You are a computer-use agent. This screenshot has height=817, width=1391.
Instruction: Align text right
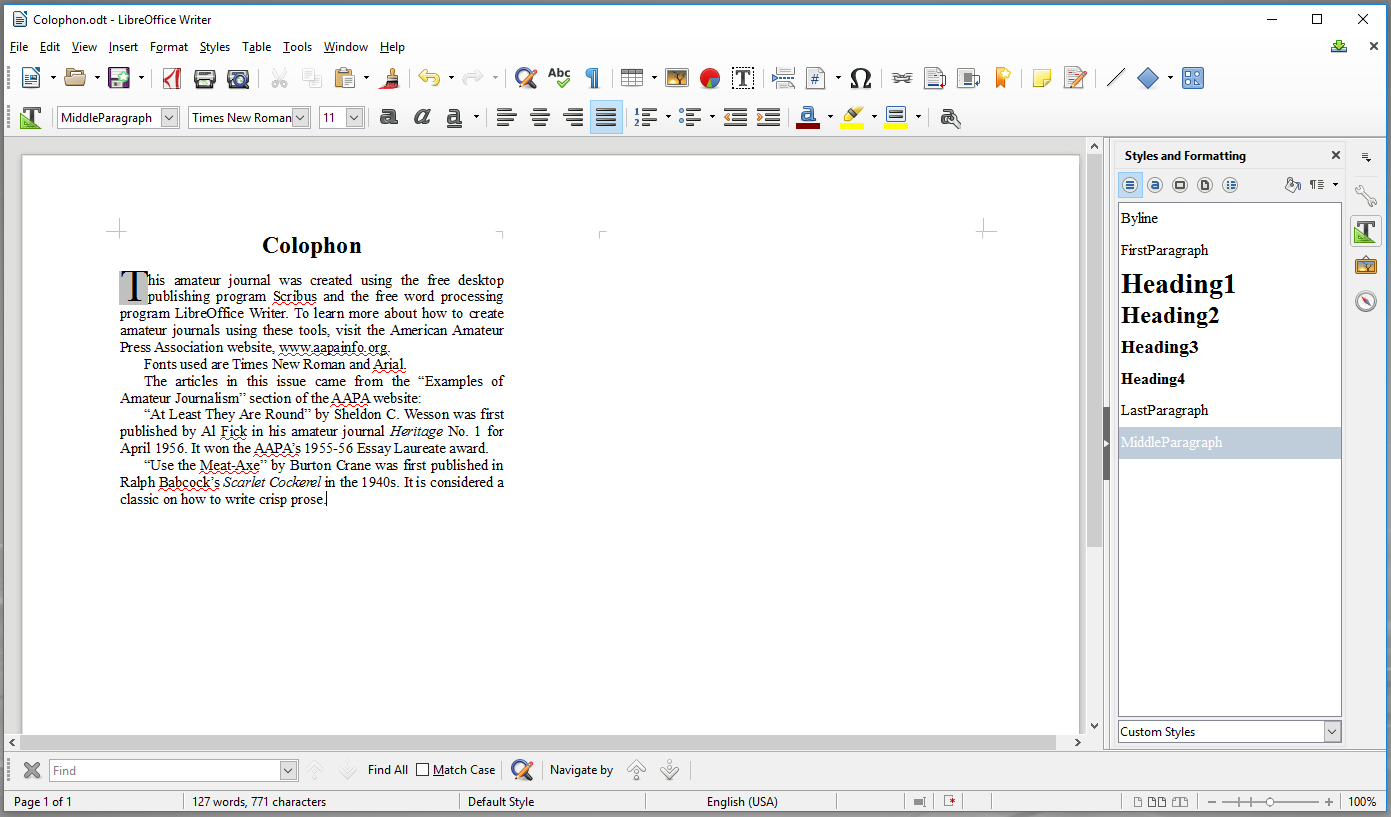pyautogui.click(x=573, y=118)
